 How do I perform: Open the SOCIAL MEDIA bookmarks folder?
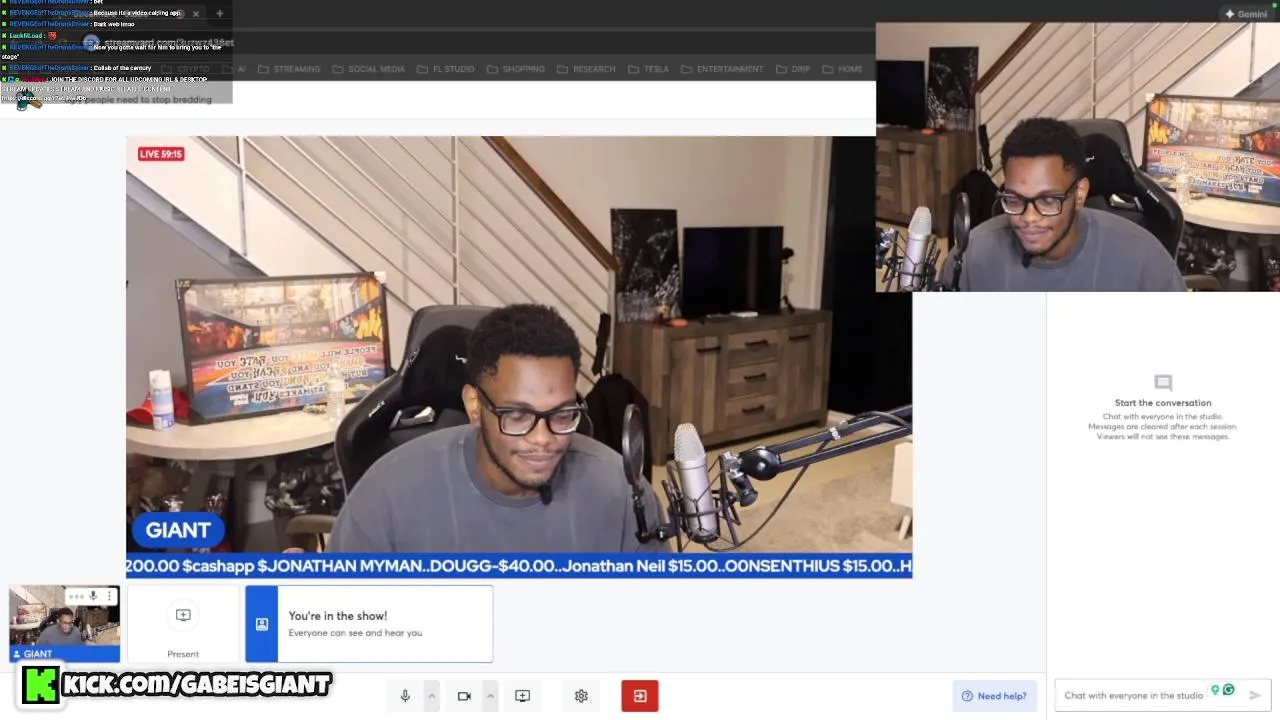click(x=368, y=69)
